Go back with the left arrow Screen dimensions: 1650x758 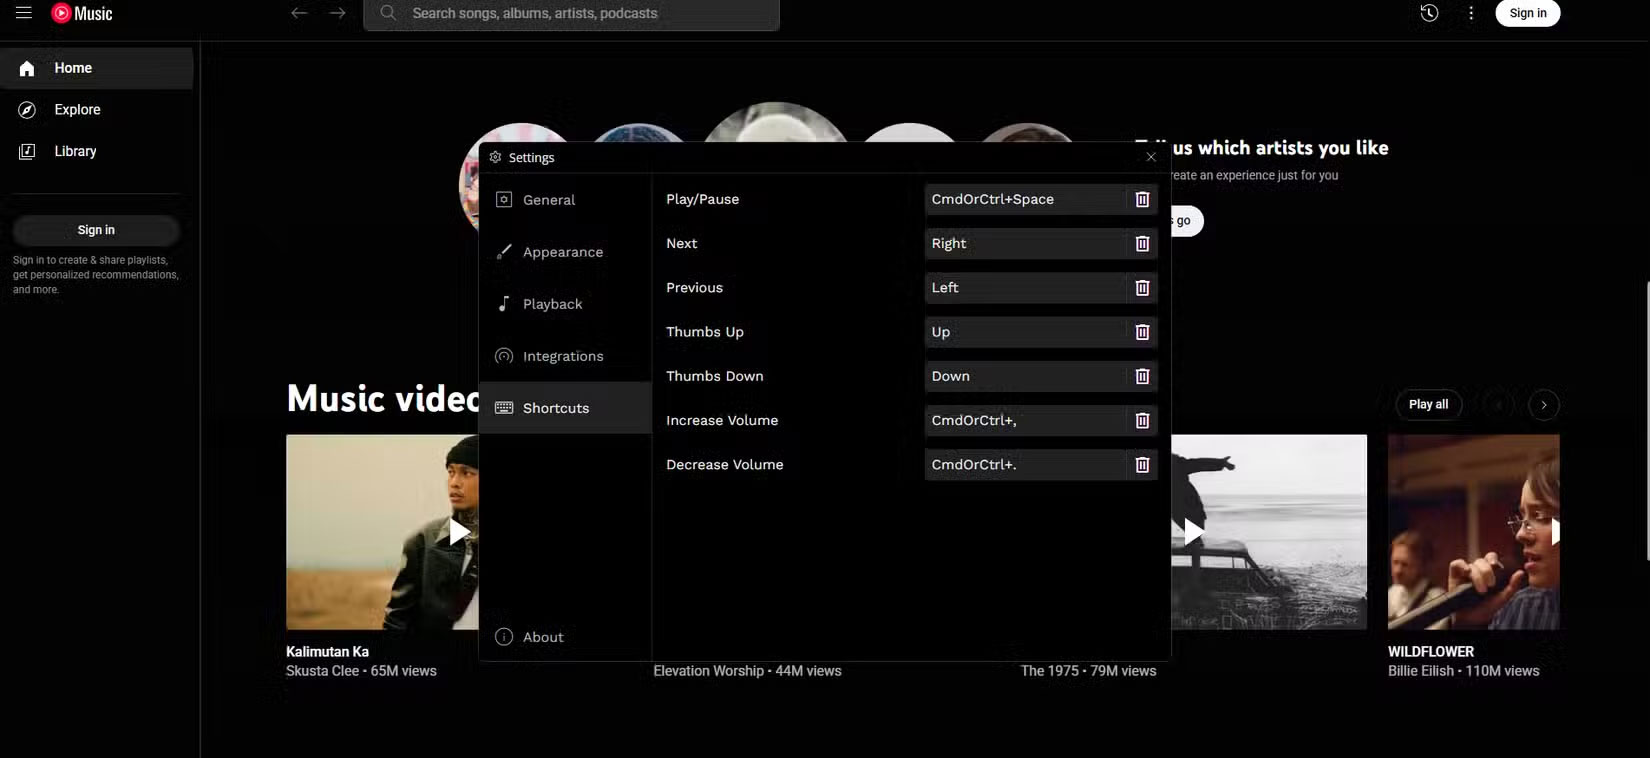point(299,13)
